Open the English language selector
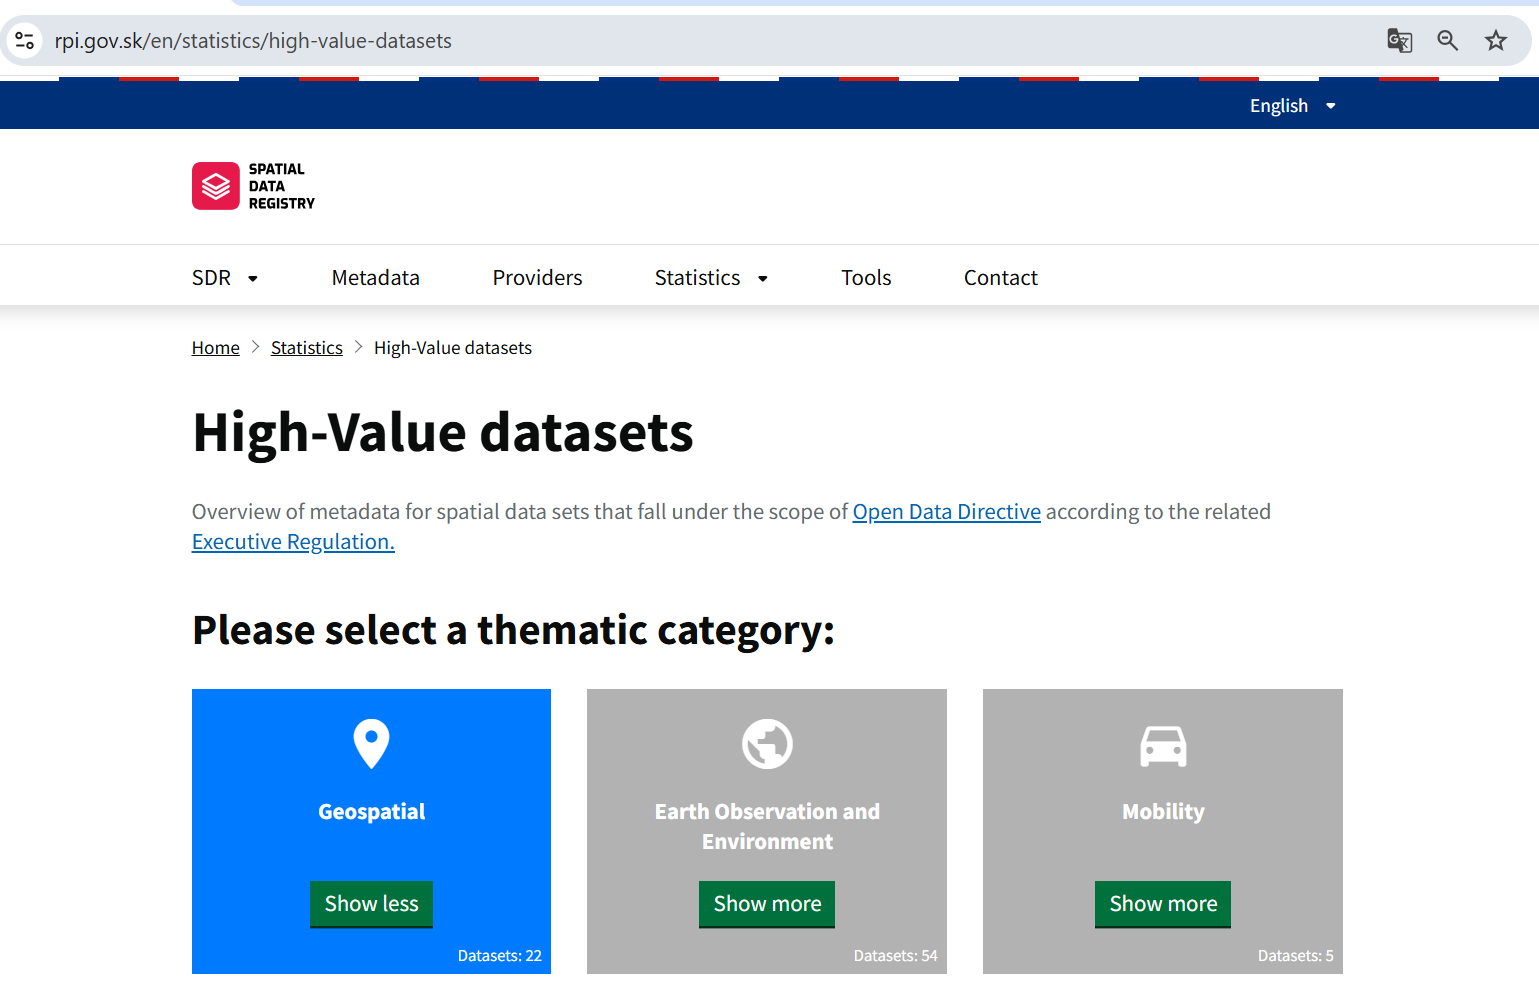Screen dimensions: 1539x990 tap(1292, 105)
